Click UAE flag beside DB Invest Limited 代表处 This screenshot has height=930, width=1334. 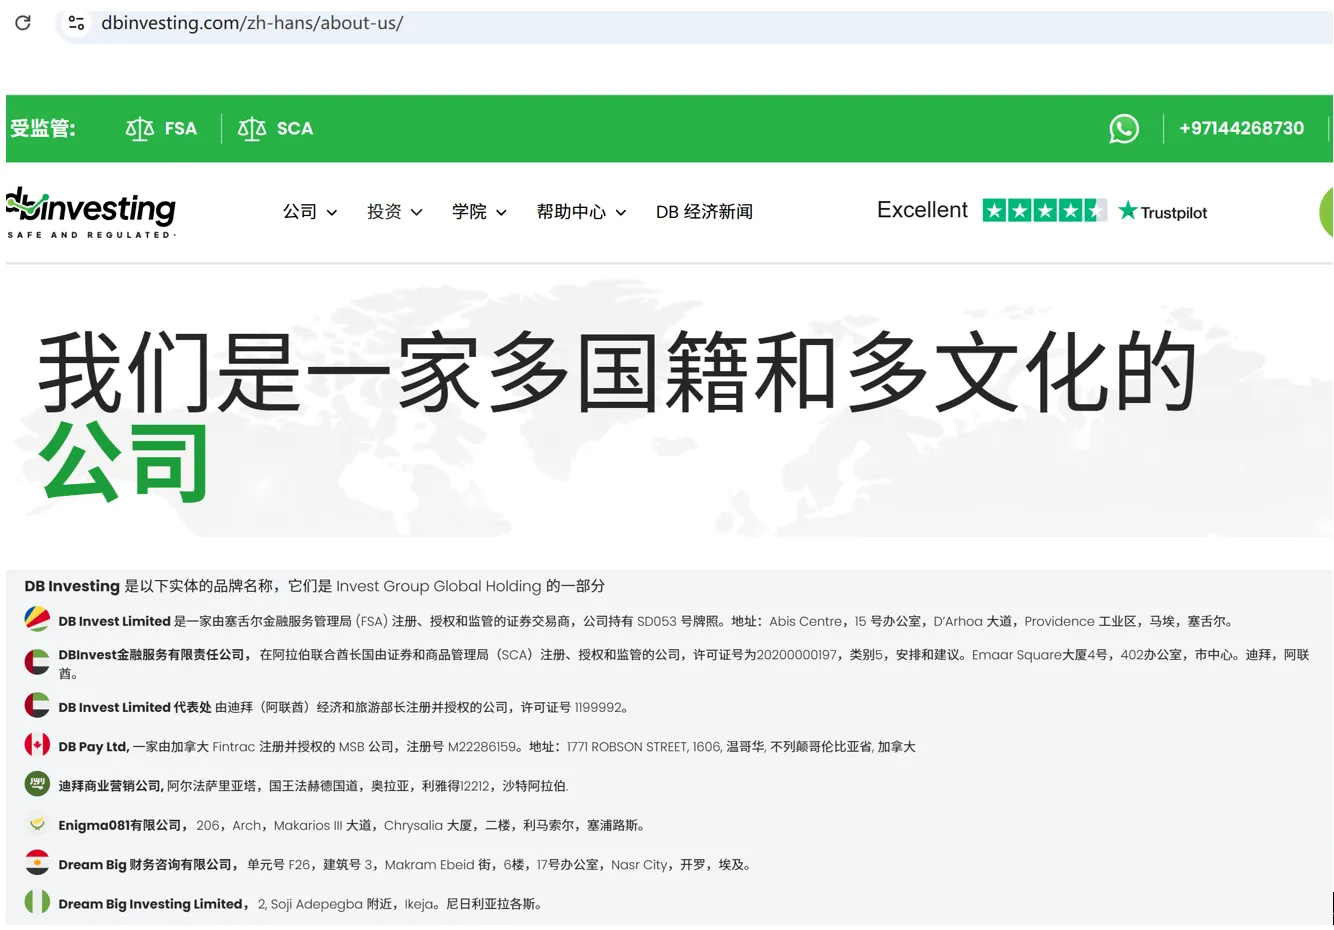pos(37,705)
